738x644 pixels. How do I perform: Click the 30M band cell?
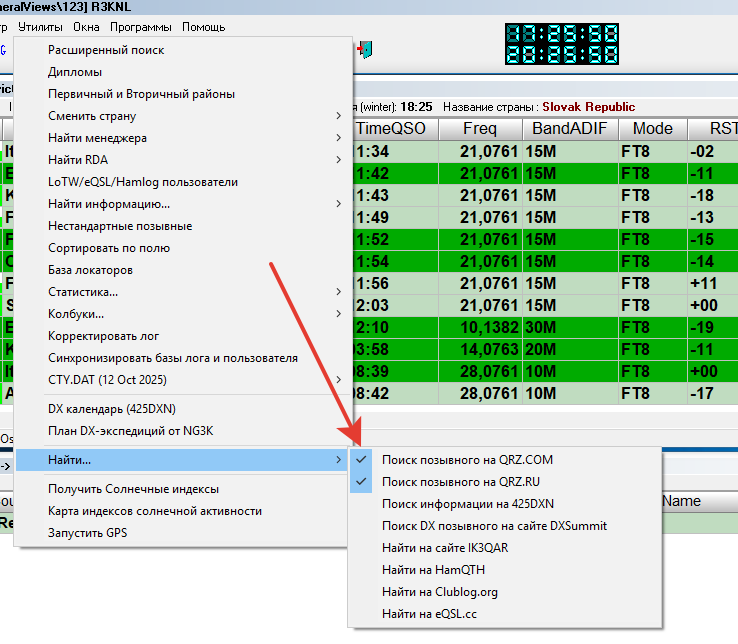point(570,328)
